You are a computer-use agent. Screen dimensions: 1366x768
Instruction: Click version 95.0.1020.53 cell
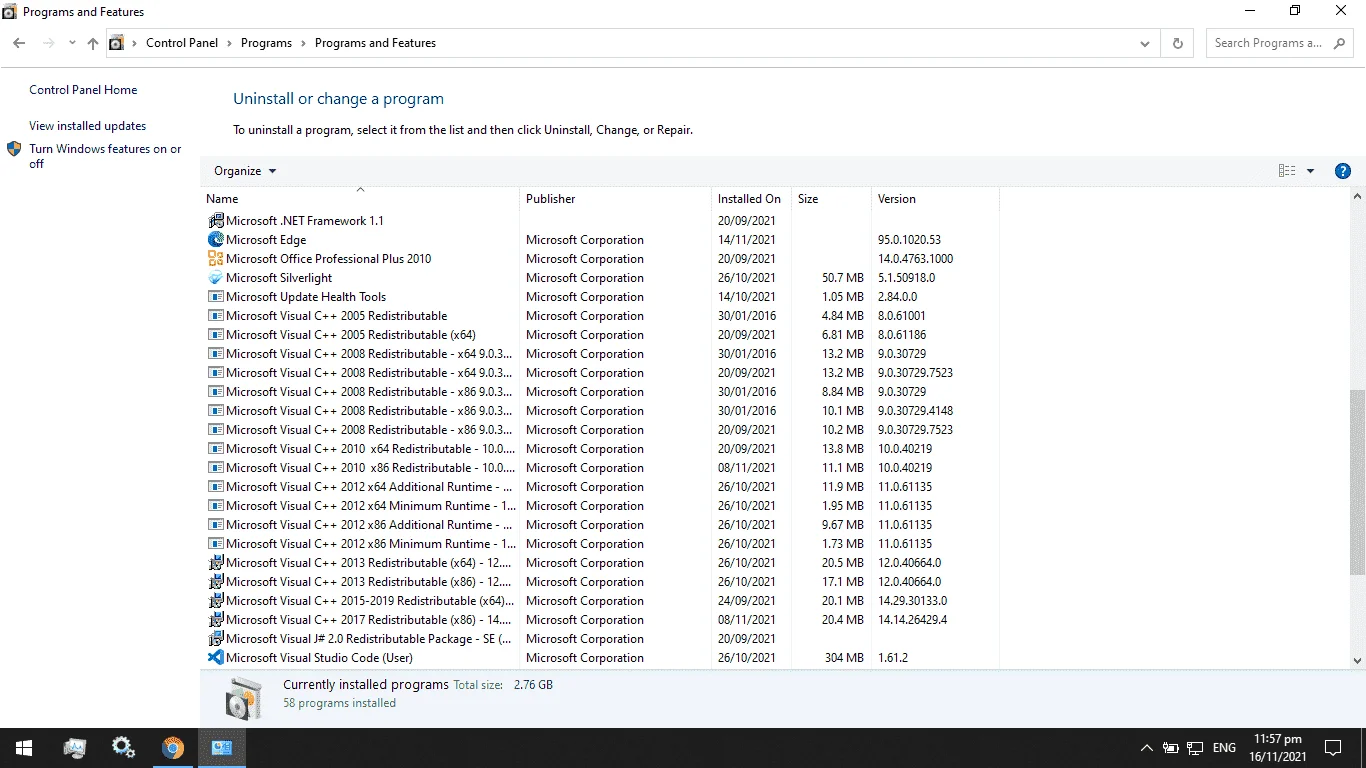[x=909, y=240]
